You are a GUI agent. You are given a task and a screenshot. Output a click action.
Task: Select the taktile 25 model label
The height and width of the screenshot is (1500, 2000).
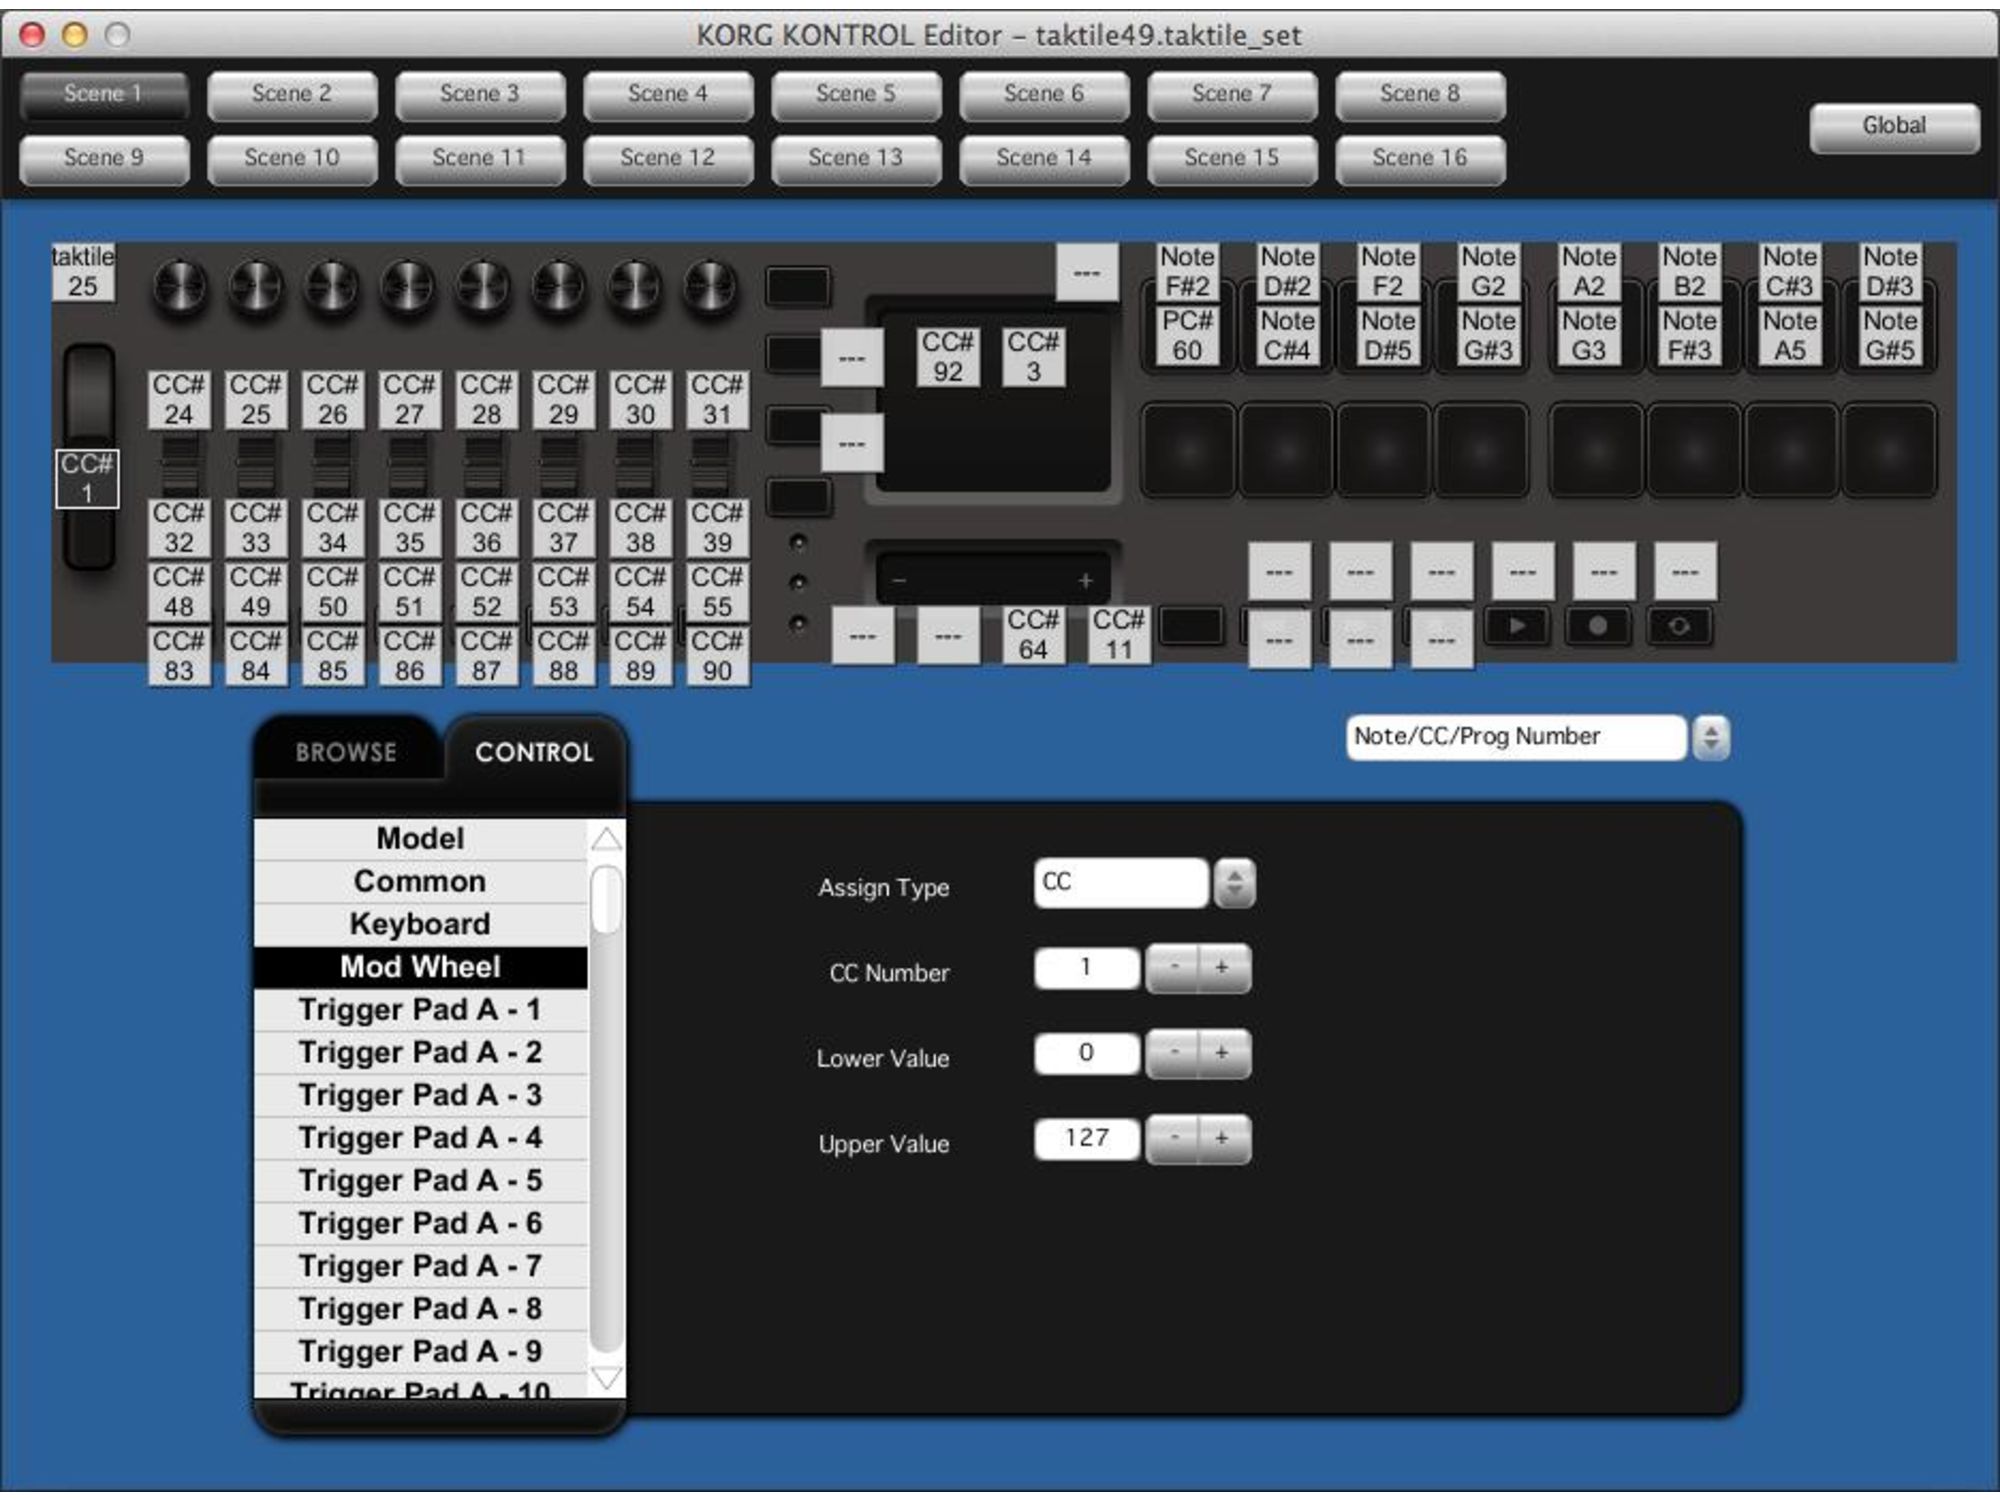pos(83,272)
